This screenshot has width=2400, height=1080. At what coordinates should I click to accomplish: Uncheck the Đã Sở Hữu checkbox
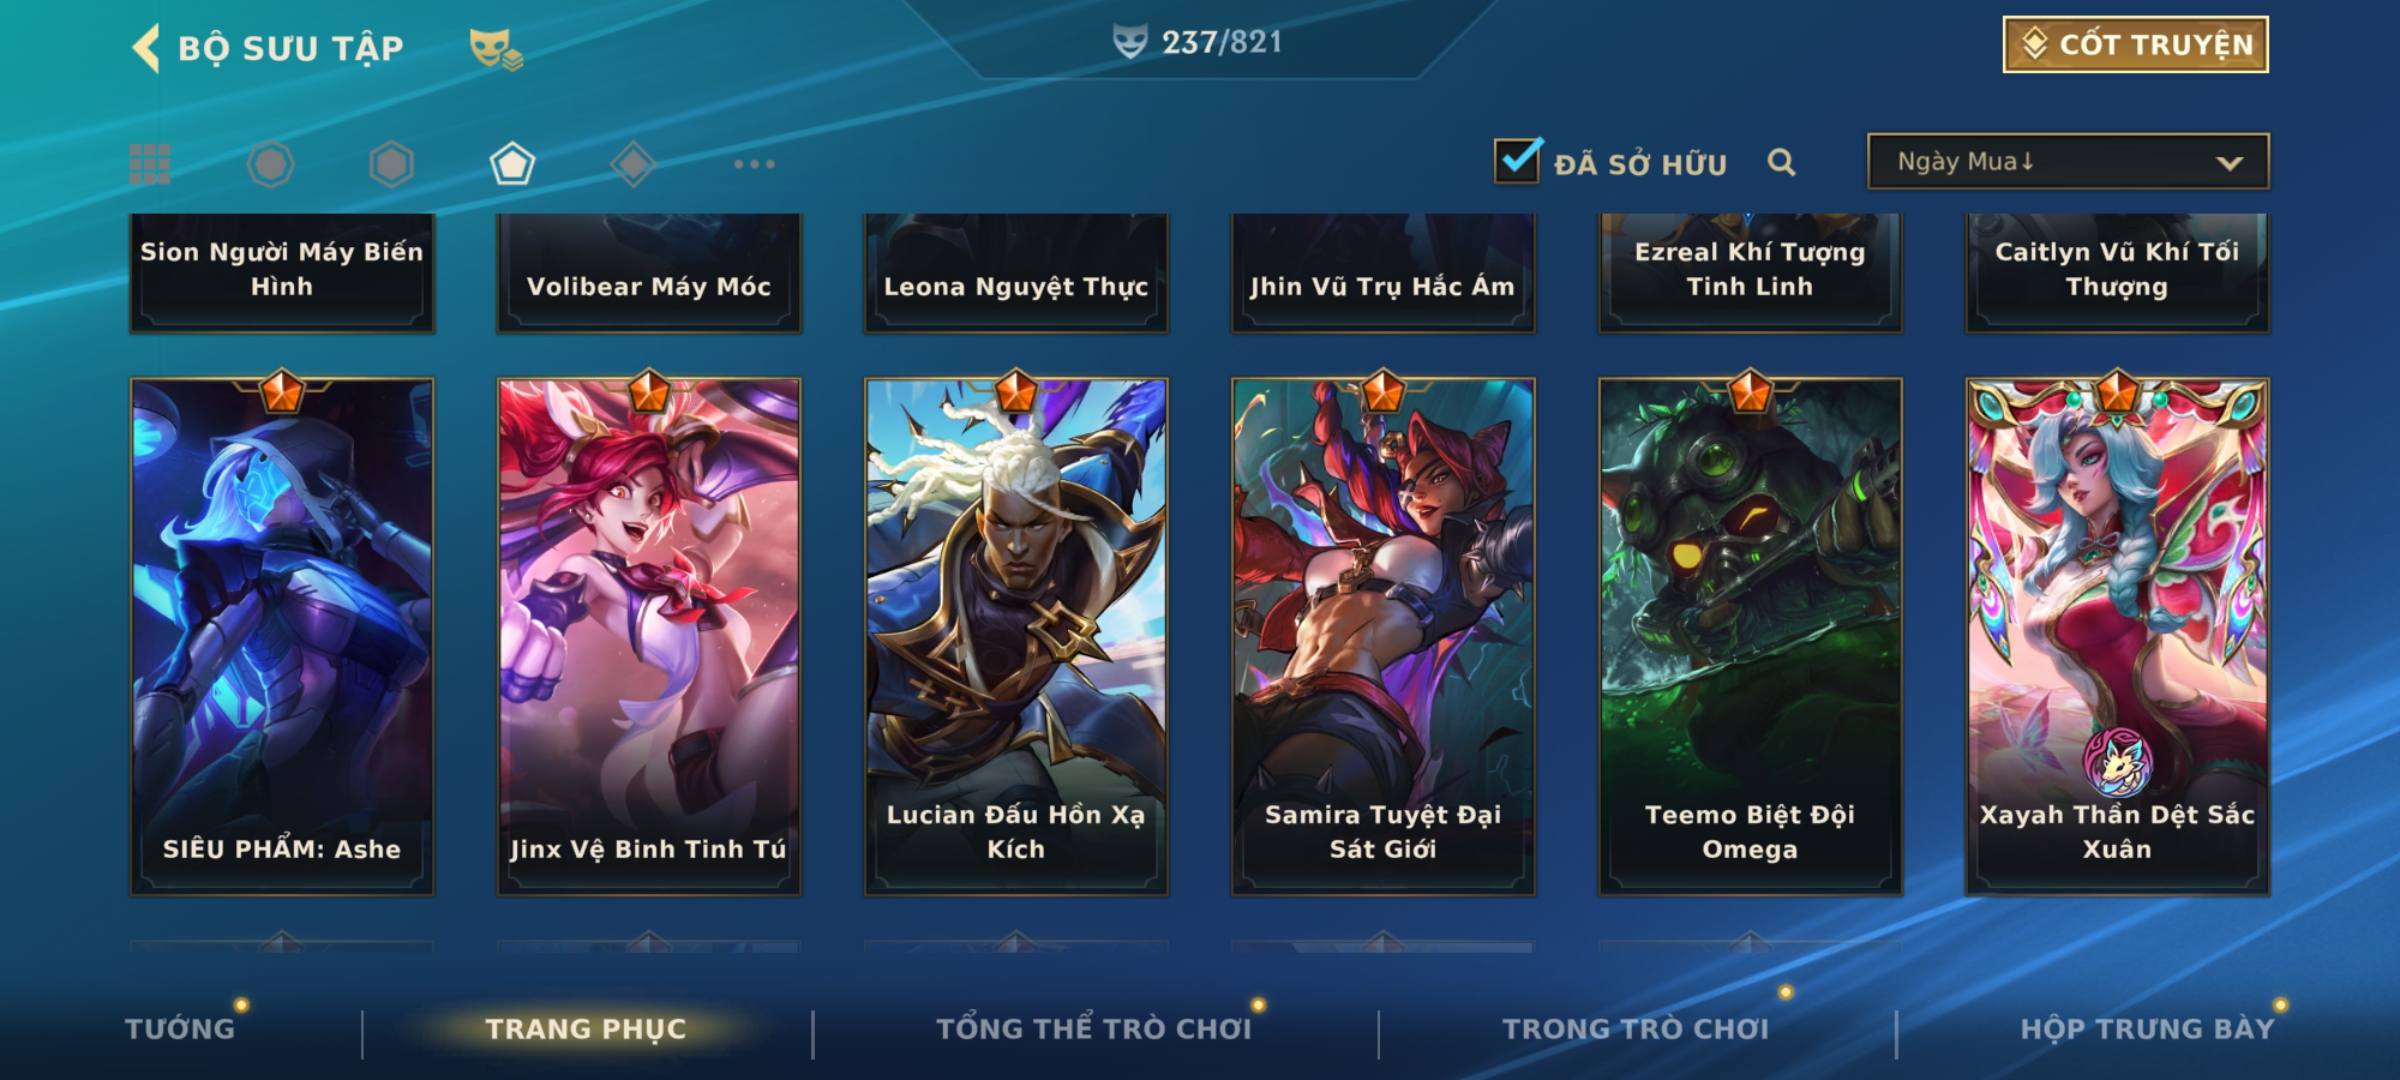(x=1518, y=160)
